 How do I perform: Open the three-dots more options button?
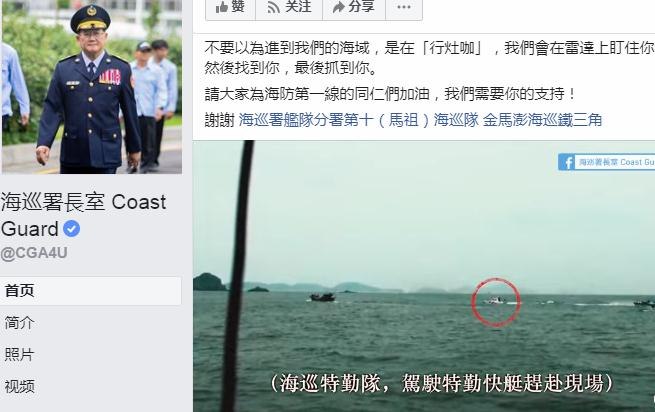(404, 7)
